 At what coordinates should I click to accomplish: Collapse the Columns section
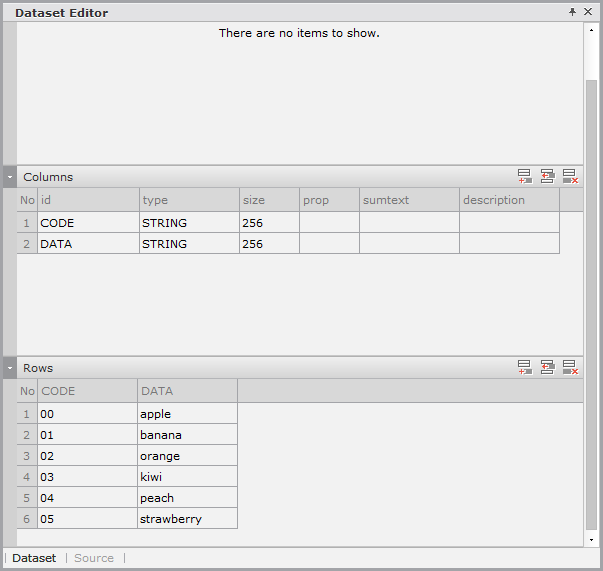click(10, 177)
